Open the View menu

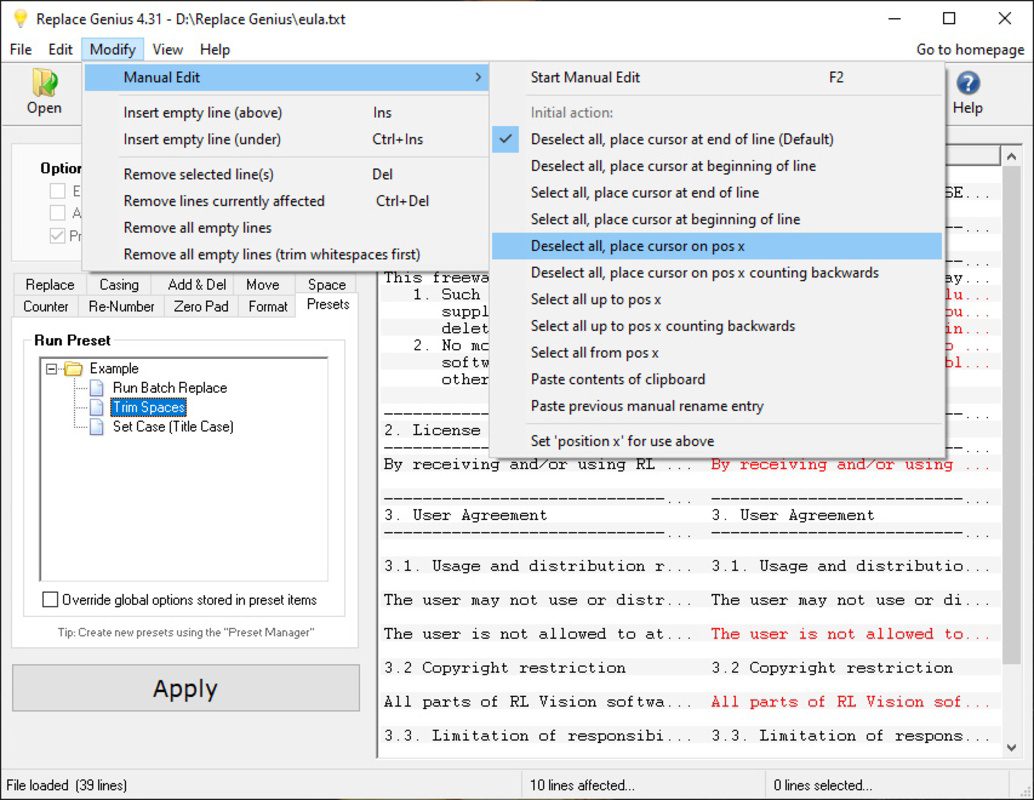[x=167, y=49]
